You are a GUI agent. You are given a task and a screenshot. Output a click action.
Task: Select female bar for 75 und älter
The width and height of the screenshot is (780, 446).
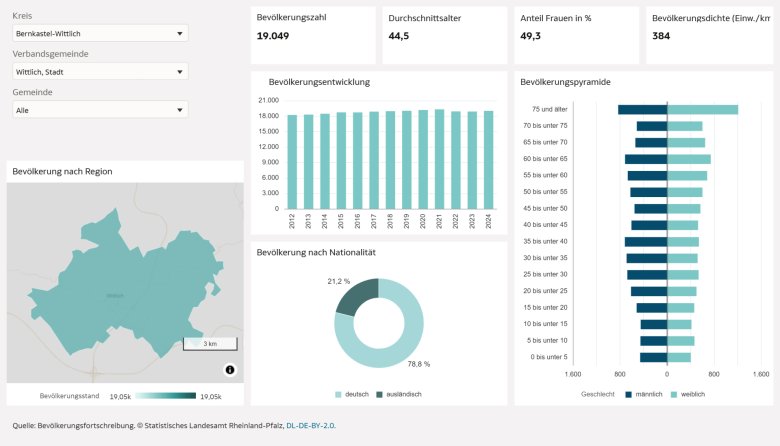coord(702,110)
